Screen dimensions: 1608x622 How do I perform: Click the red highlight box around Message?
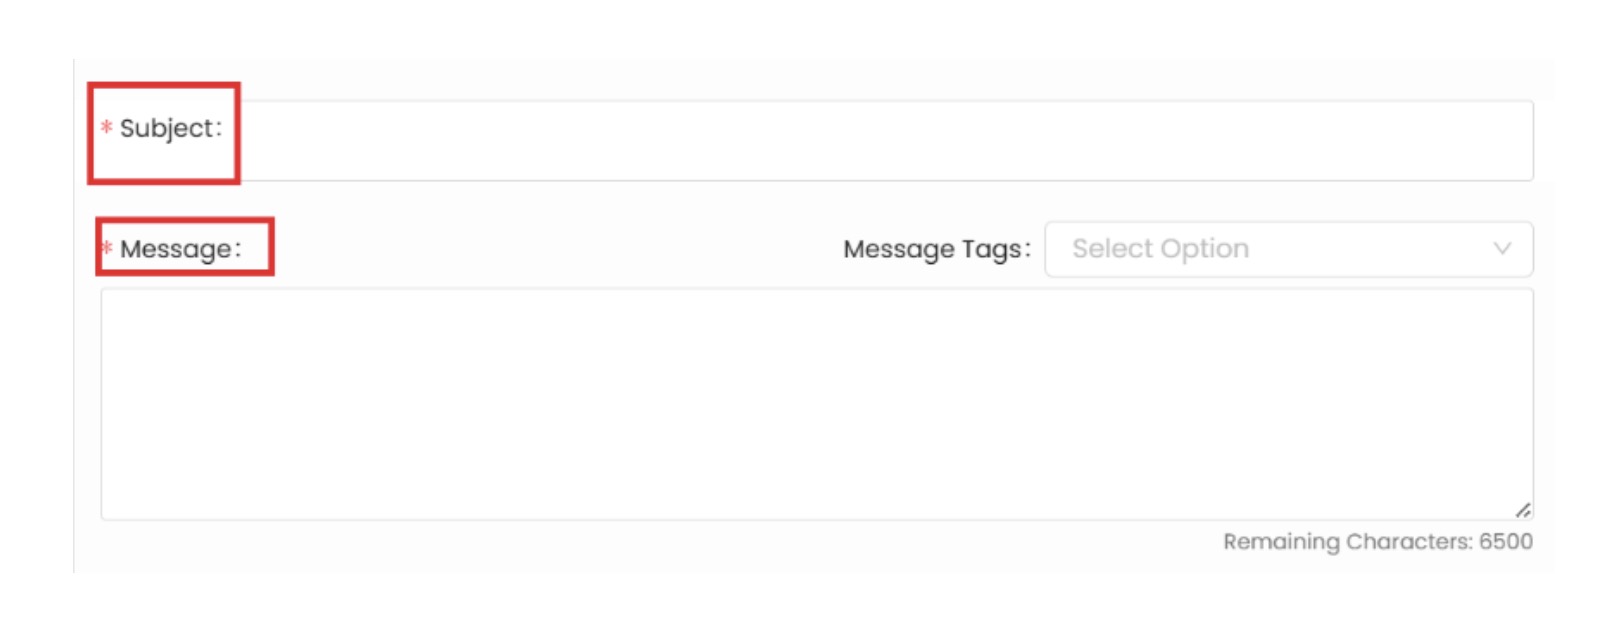coord(185,221)
